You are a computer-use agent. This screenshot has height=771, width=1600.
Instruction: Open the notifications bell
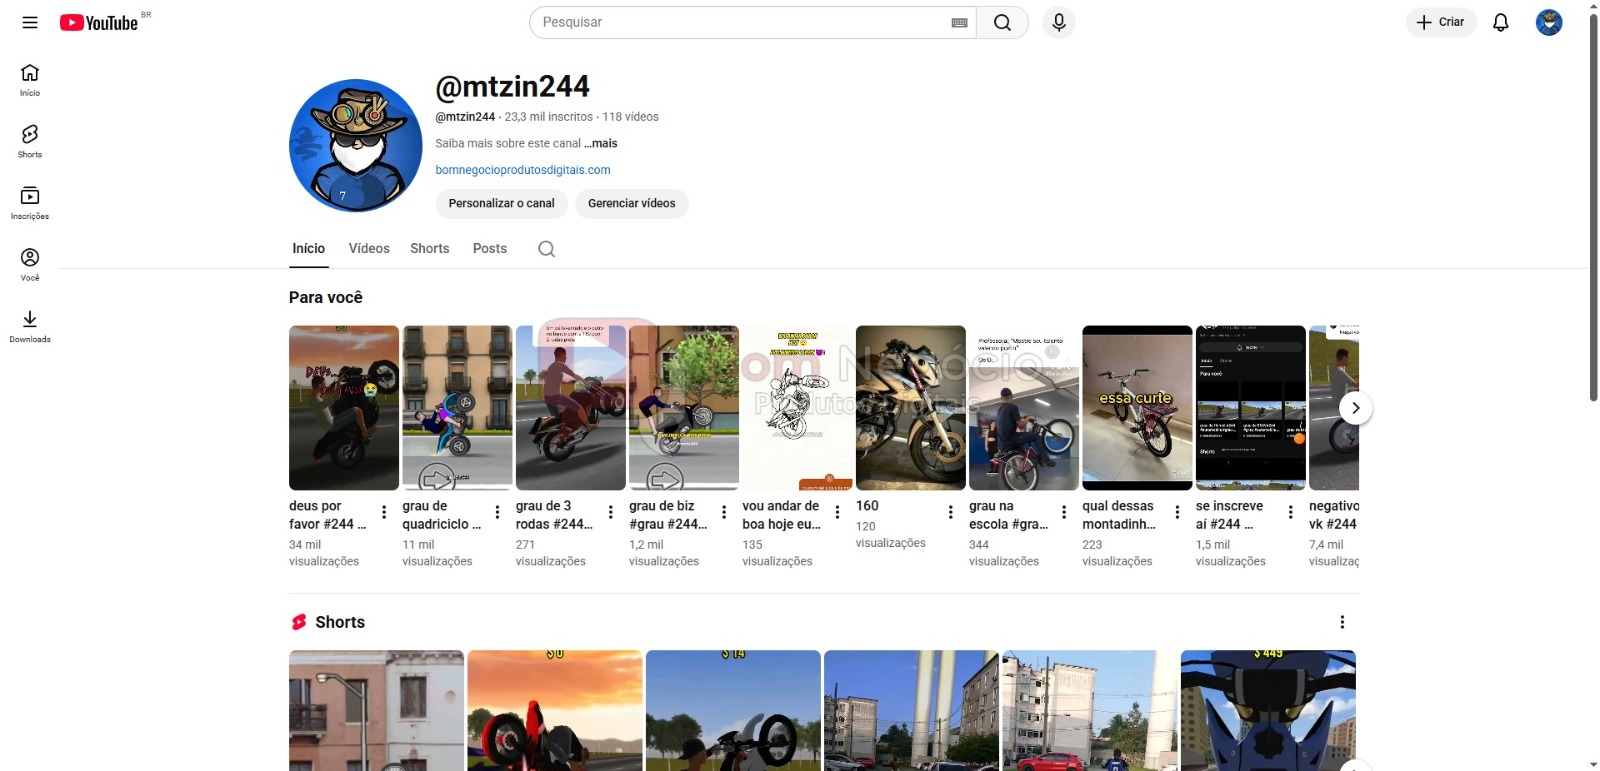(1500, 22)
